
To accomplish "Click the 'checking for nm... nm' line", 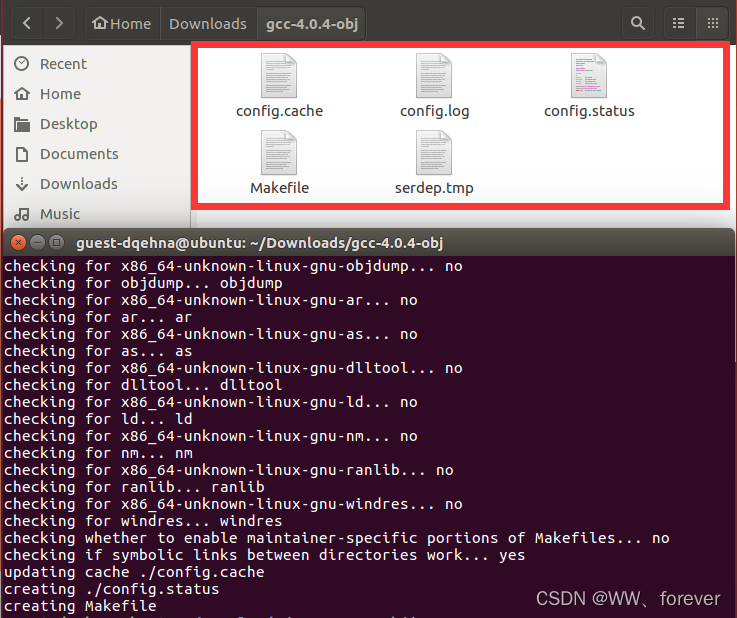I will point(98,454).
